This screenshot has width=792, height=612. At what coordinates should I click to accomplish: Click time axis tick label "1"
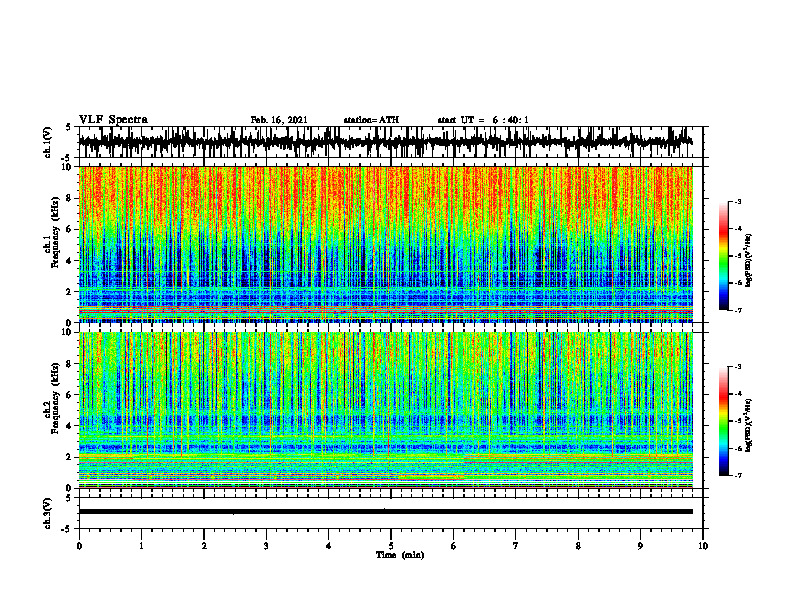click(x=141, y=546)
